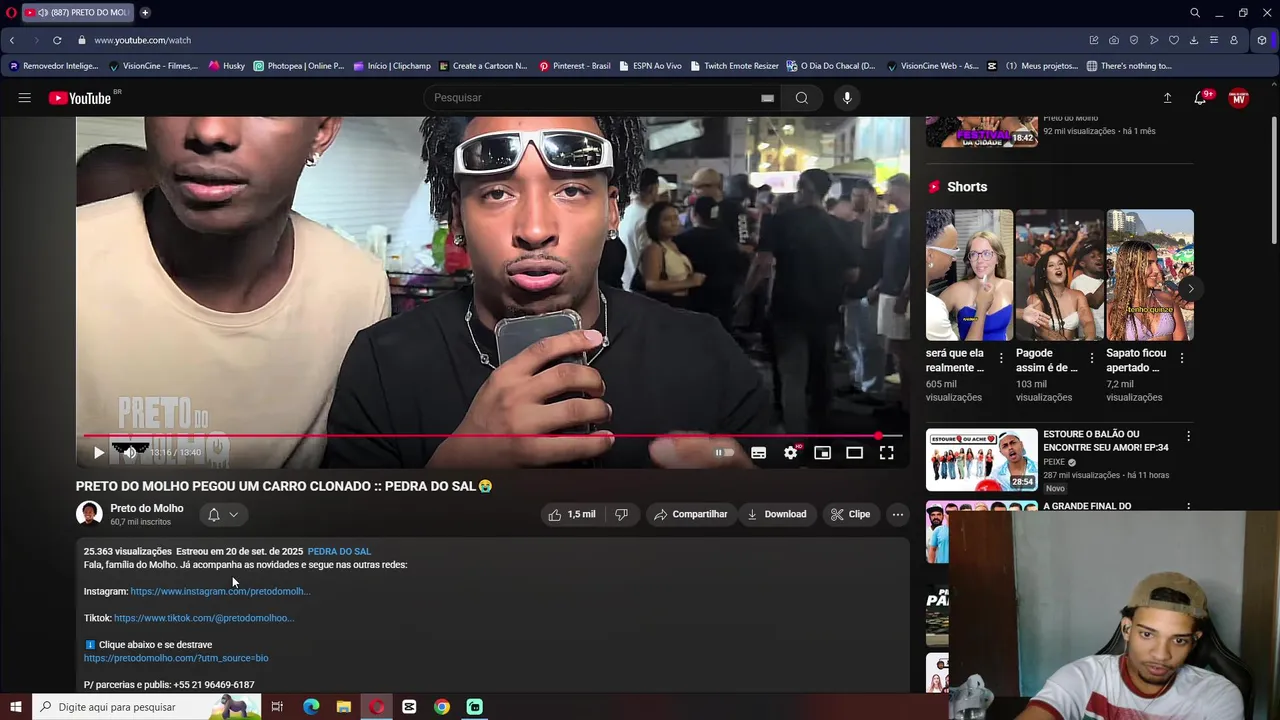
Task: Open 'ESTOURE O BALÃO' video thumbnail
Action: 981,460
